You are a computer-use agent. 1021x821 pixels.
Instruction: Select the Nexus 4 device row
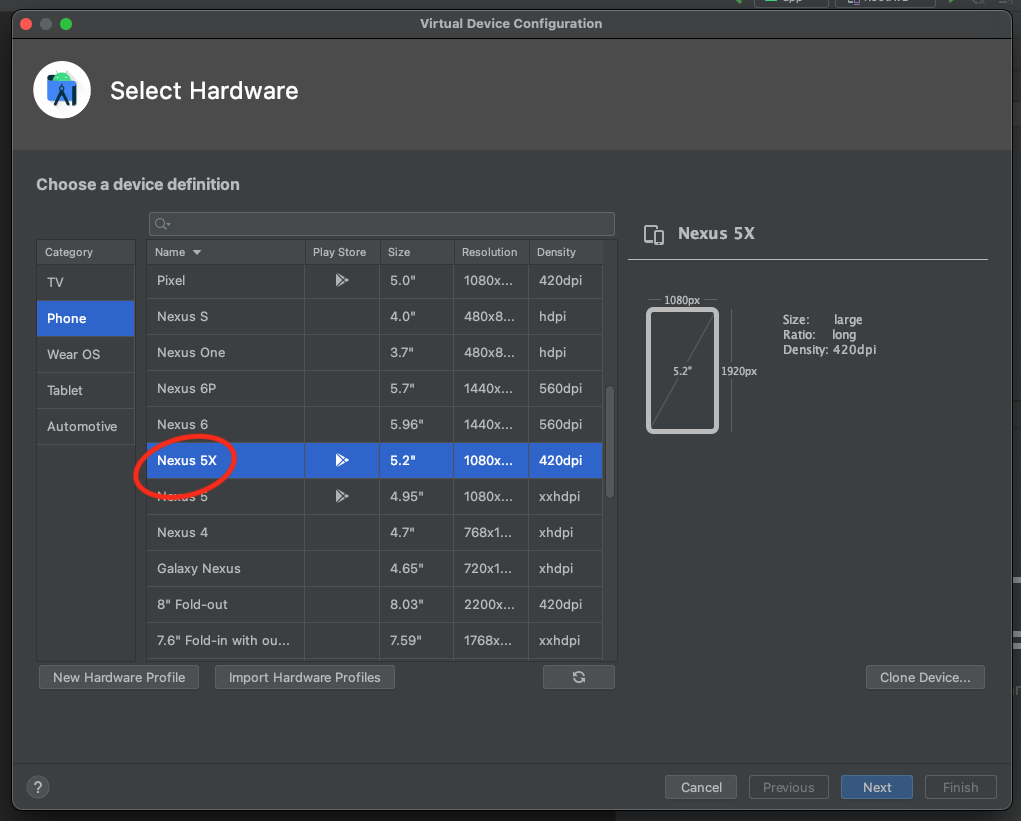(x=374, y=533)
